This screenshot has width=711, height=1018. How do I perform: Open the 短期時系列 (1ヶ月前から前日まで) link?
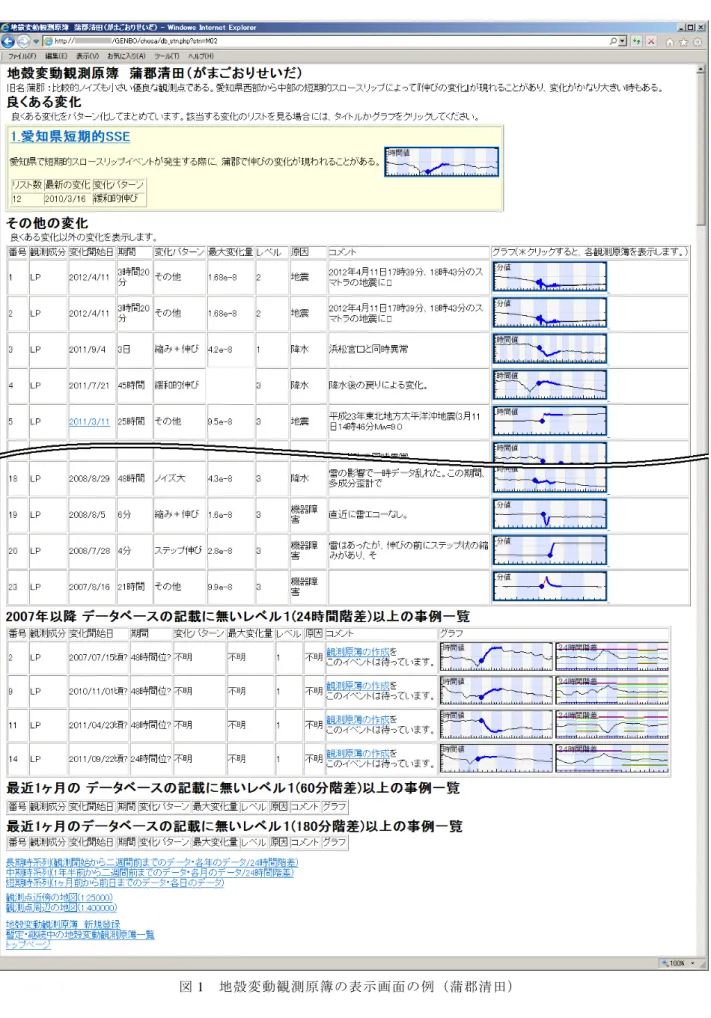tap(115, 883)
